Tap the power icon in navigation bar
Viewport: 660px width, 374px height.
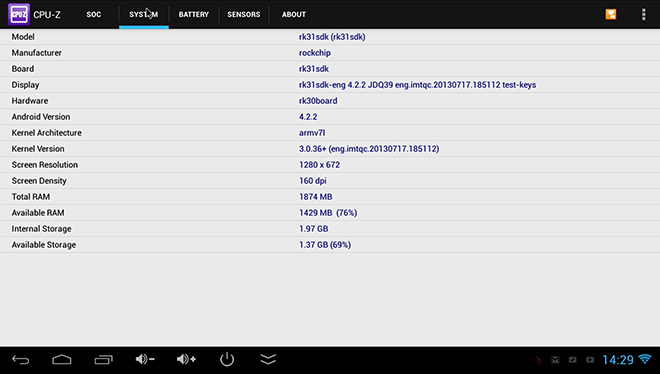pyautogui.click(x=227, y=359)
